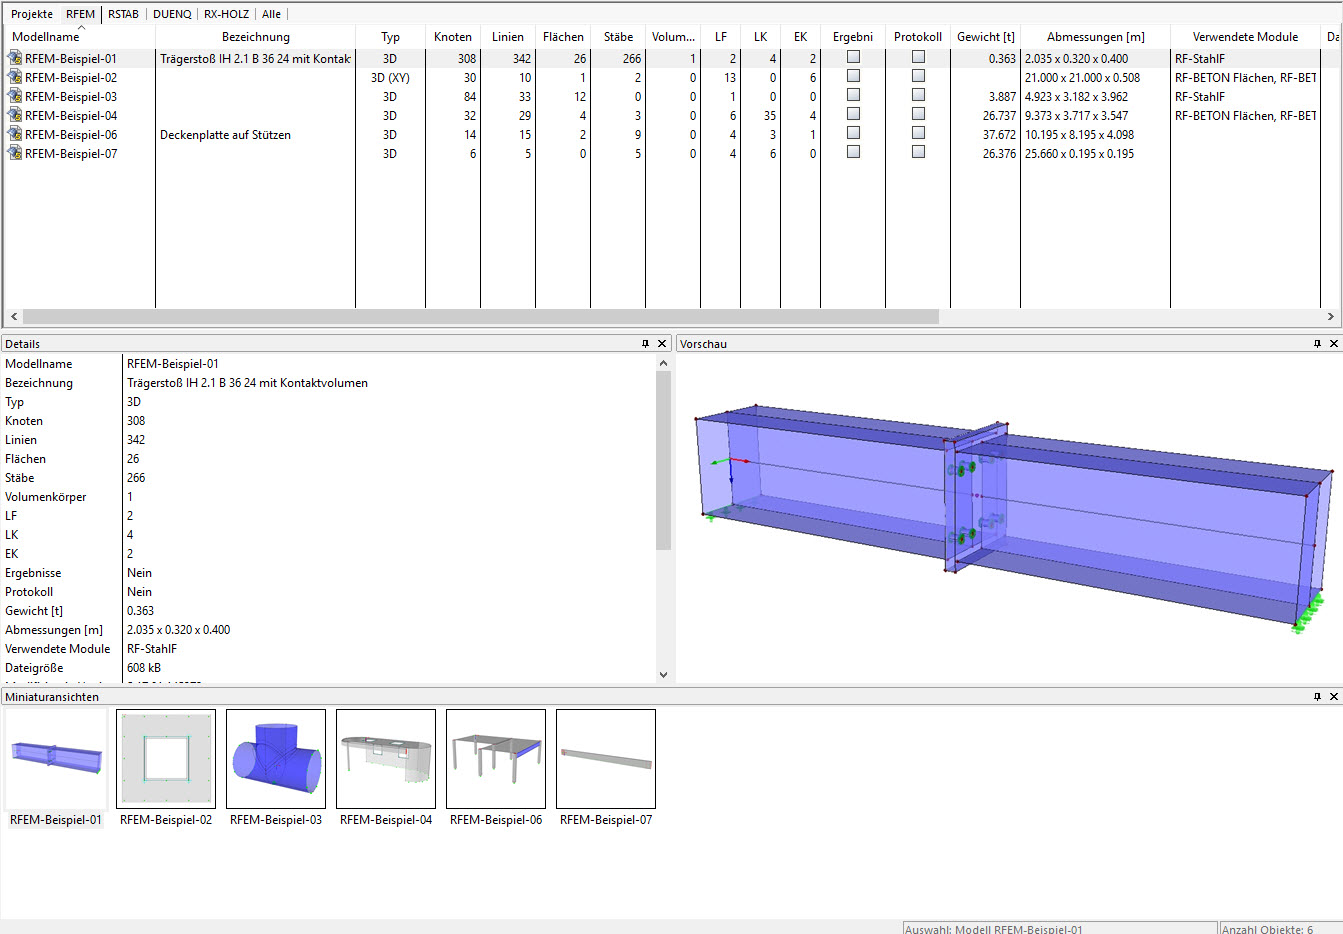Click the model icon beside RFEM-Beispiel-01
The width and height of the screenshot is (1343, 934).
[15, 58]
